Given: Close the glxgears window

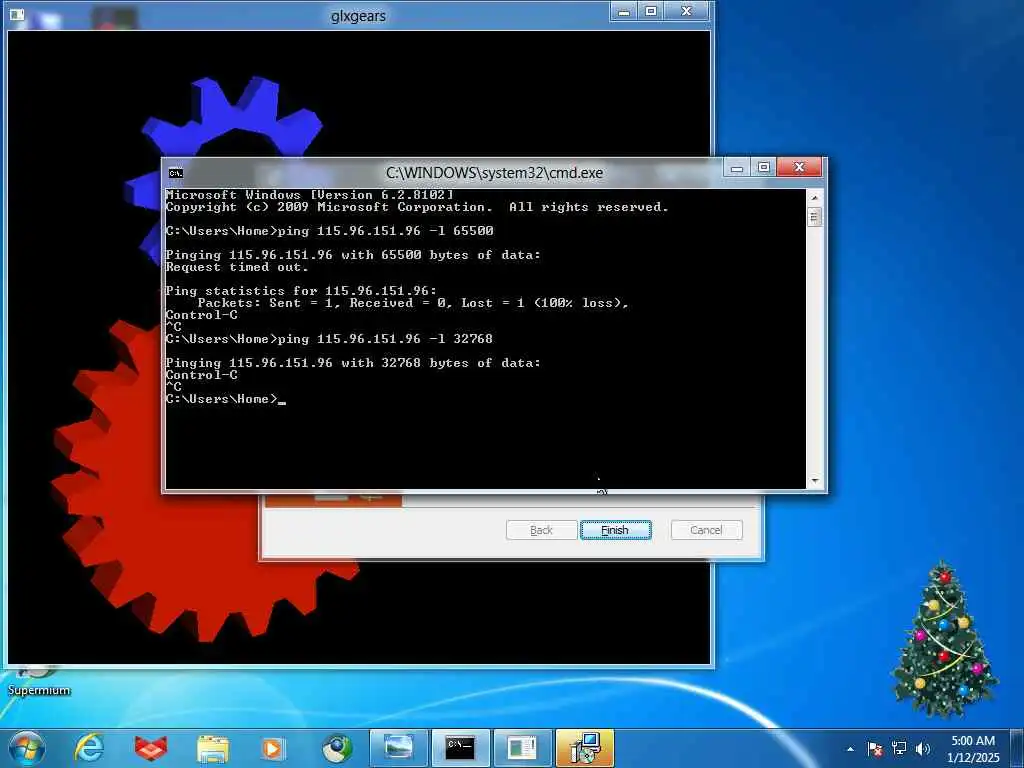Looking at the screenshot, I should (686, 12).
